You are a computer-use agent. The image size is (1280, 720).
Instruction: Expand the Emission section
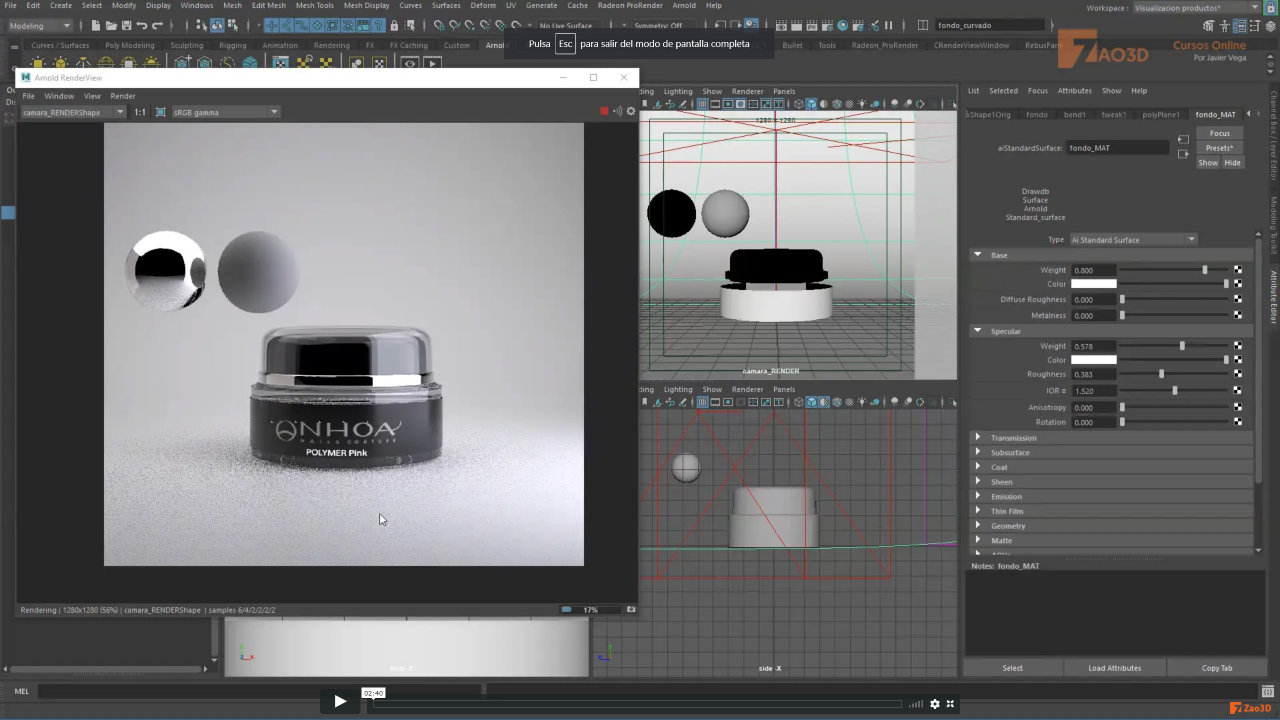978,496
